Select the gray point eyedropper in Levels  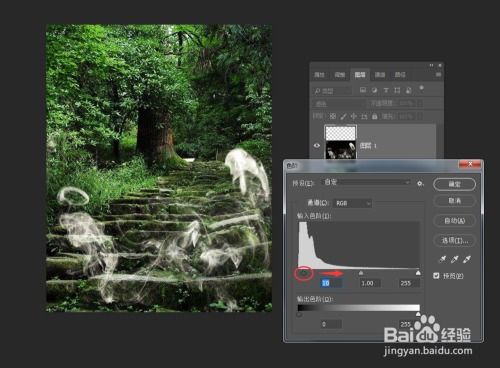[x=455, y=259]
